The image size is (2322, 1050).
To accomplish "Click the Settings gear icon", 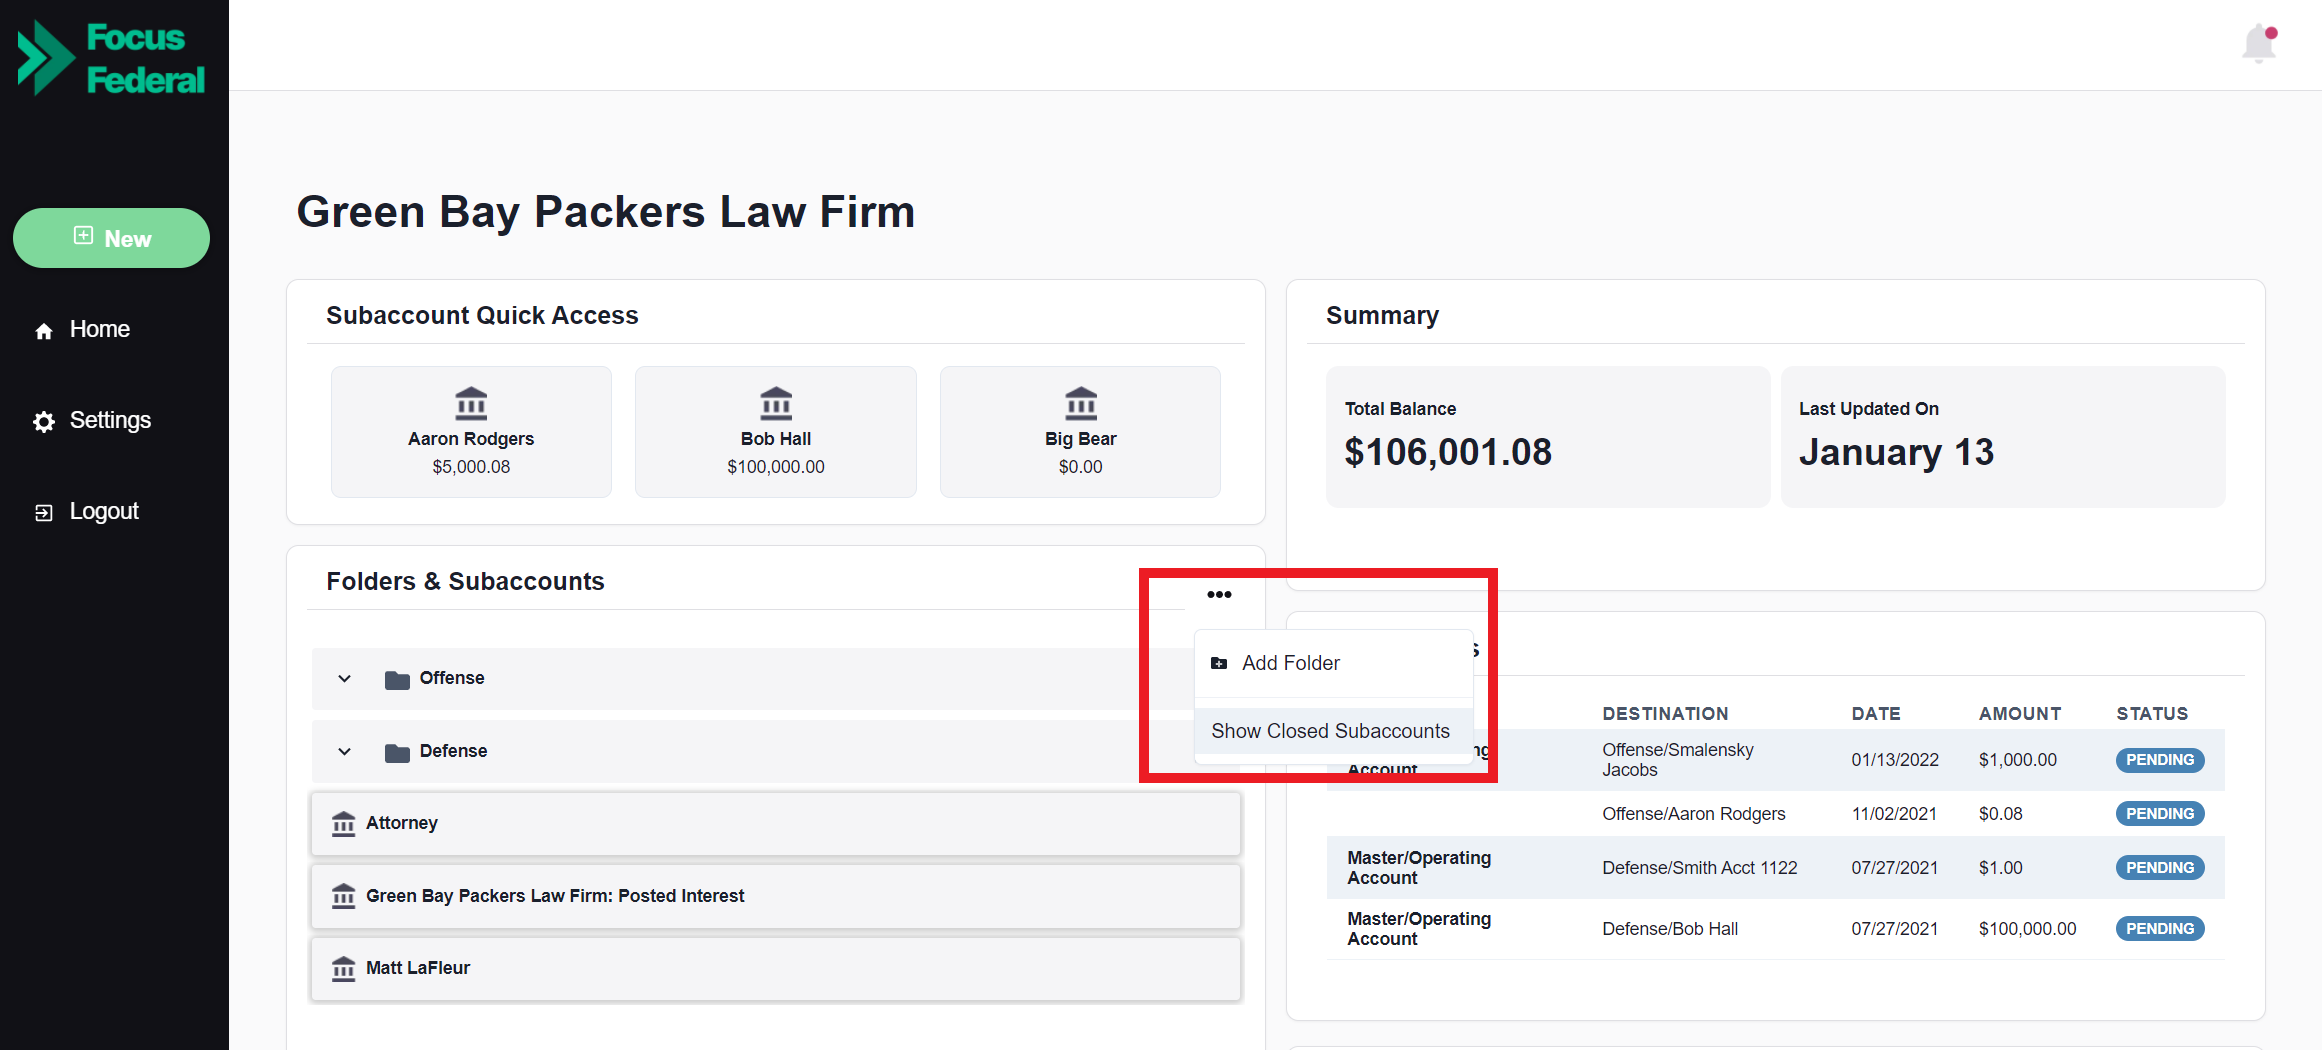I will (44, 422).
